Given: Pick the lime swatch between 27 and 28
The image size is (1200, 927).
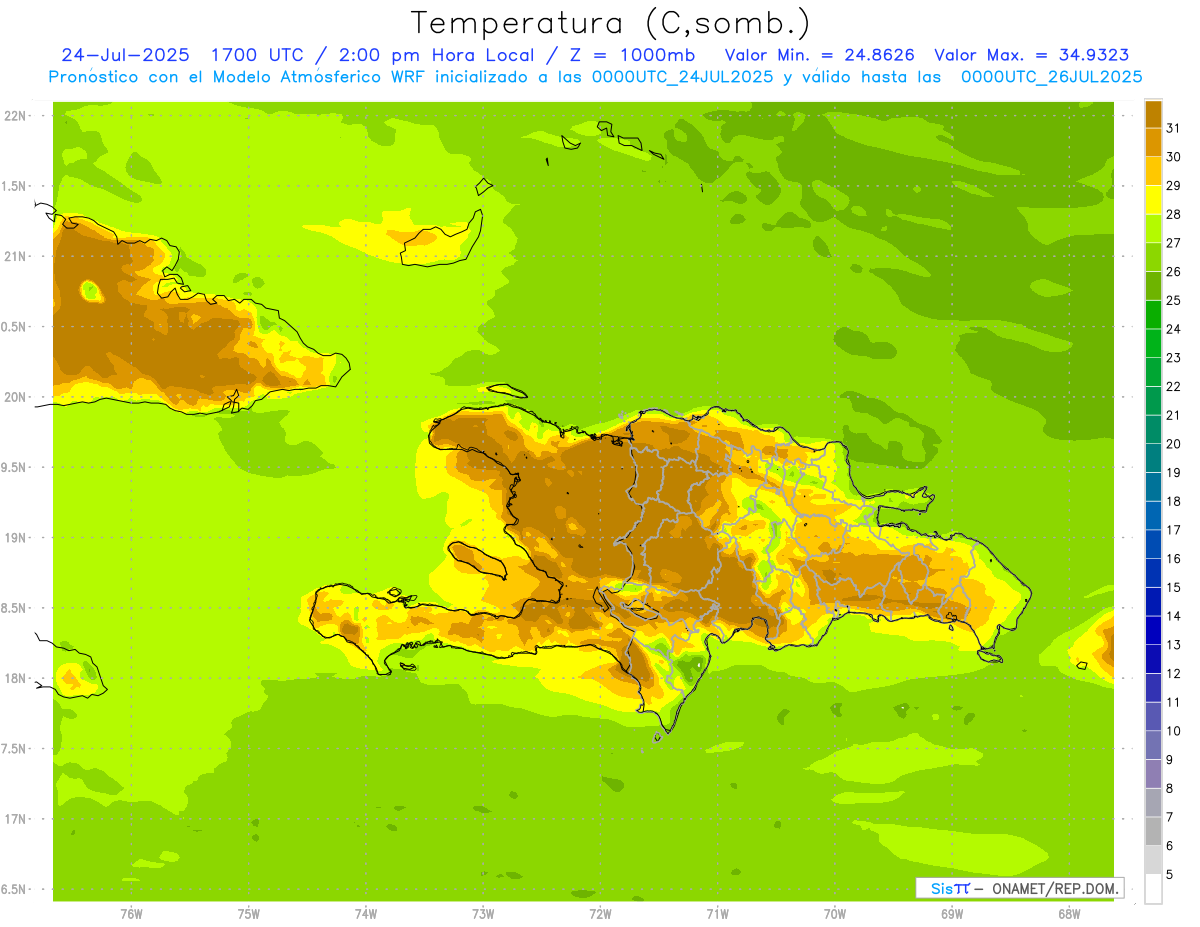Looking at the screenshot, I should click(1153, 228).
